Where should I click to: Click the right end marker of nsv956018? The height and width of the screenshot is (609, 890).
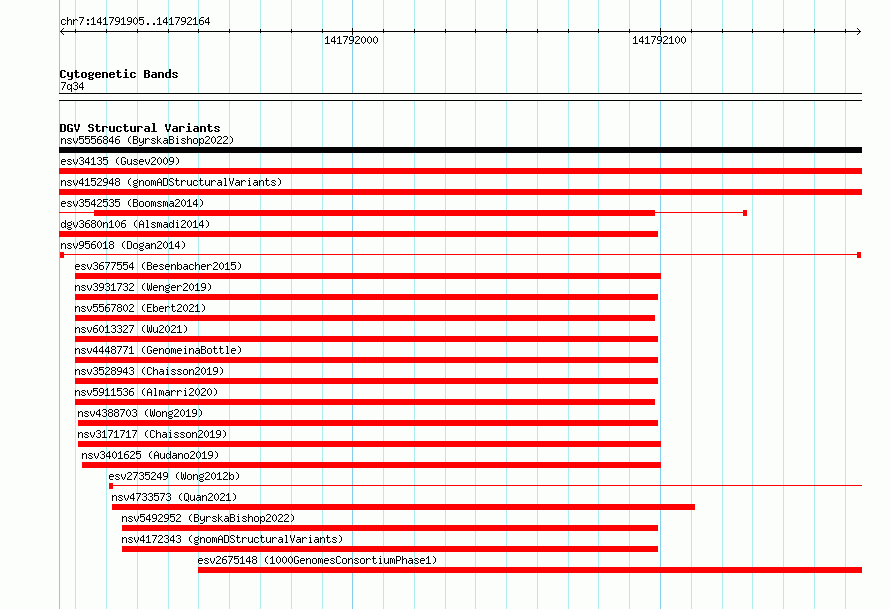tap(859, 255)
